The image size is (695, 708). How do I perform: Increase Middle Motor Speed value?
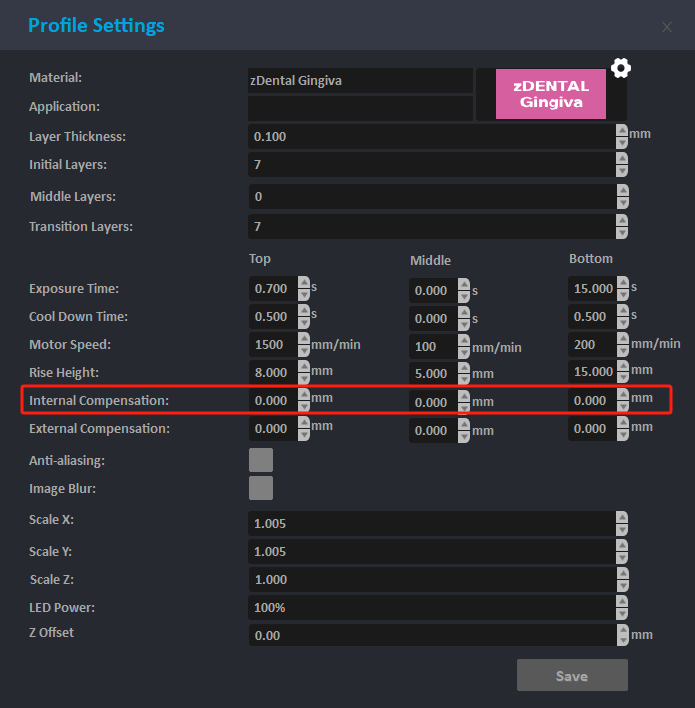coord(464,340)
